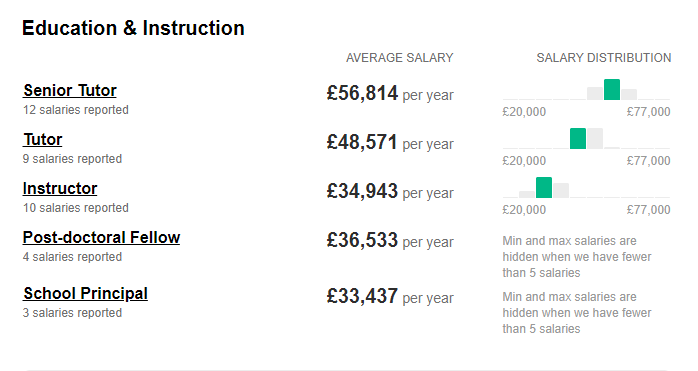Click the green bar in Senior Tutor distribution

[612, 90]
